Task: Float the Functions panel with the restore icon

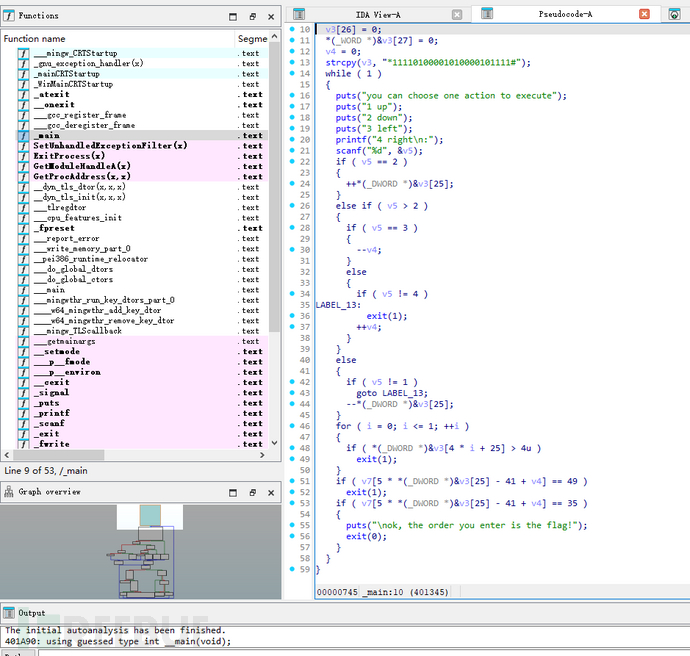Action: [252, 17]
